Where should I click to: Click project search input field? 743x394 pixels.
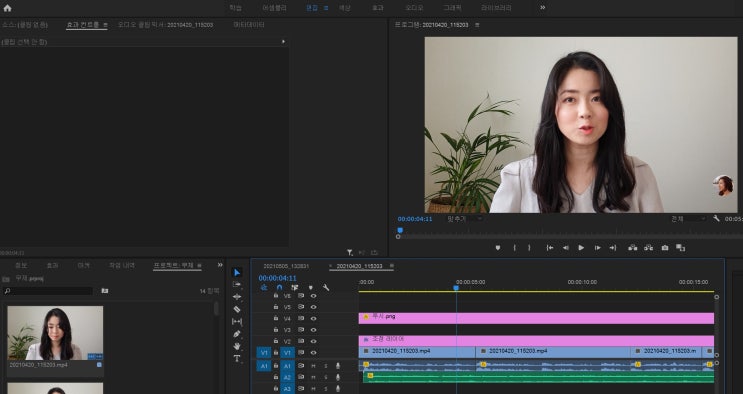(47, 291)
